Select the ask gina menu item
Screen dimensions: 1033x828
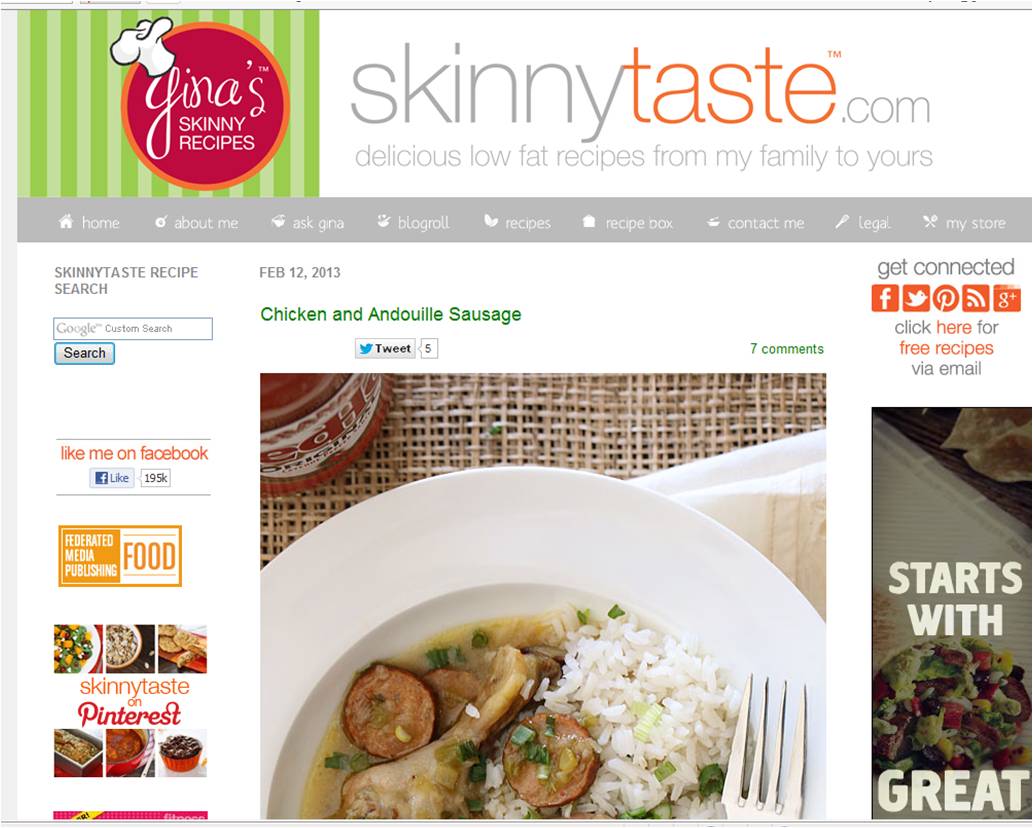click(x=308, y=223)
